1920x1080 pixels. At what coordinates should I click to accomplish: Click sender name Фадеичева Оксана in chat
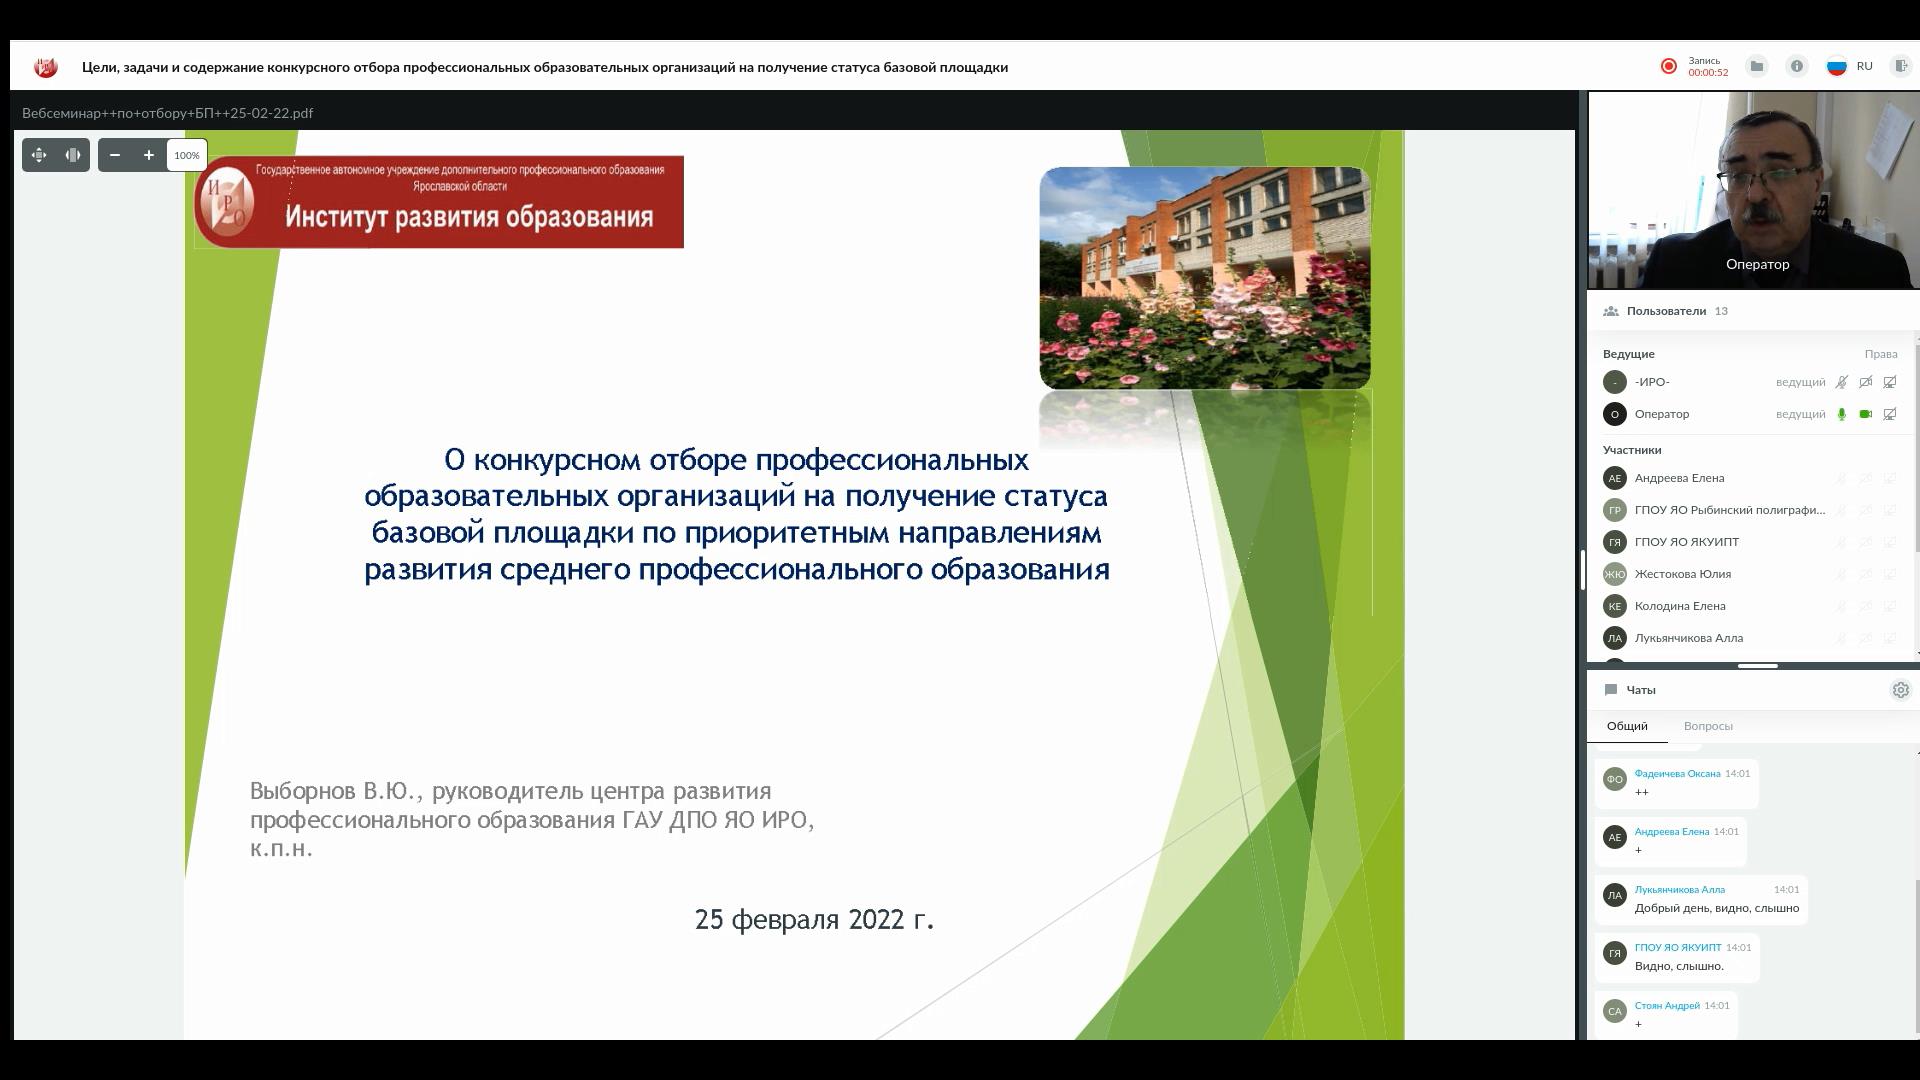1676,774
